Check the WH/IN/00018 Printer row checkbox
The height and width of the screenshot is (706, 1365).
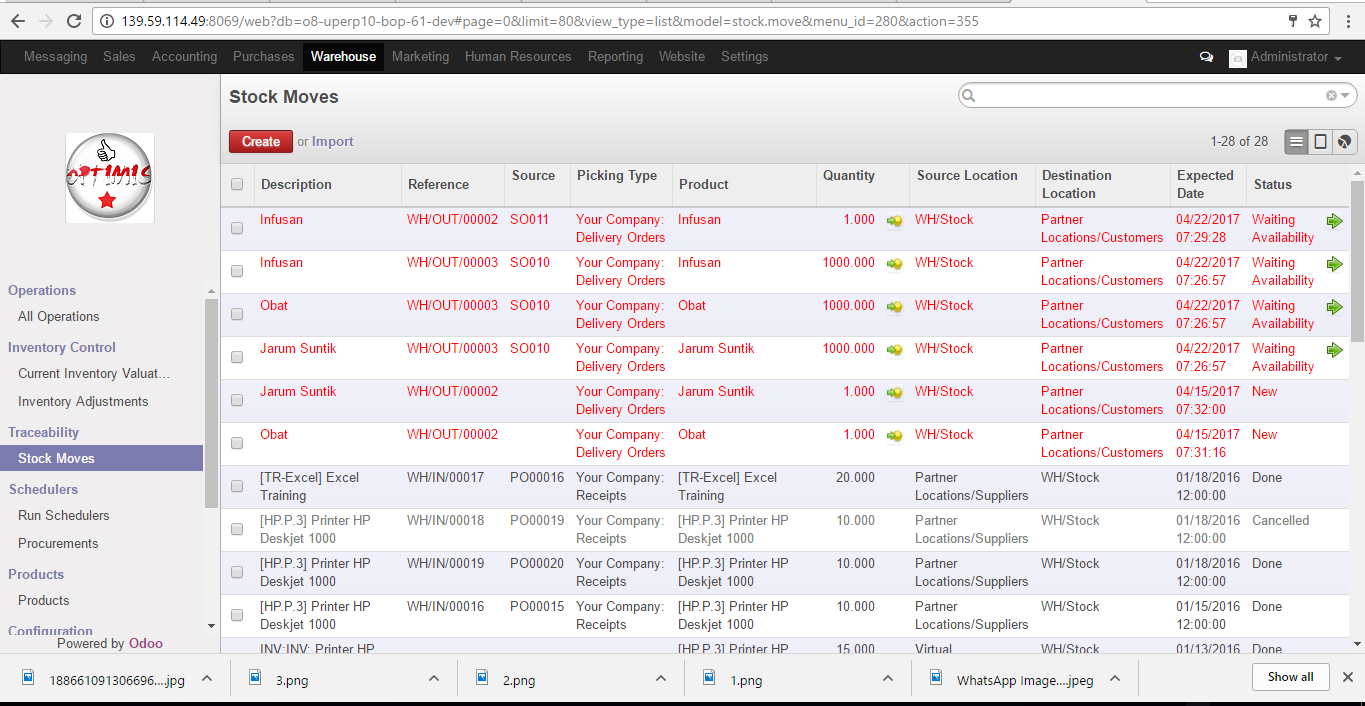237,529
